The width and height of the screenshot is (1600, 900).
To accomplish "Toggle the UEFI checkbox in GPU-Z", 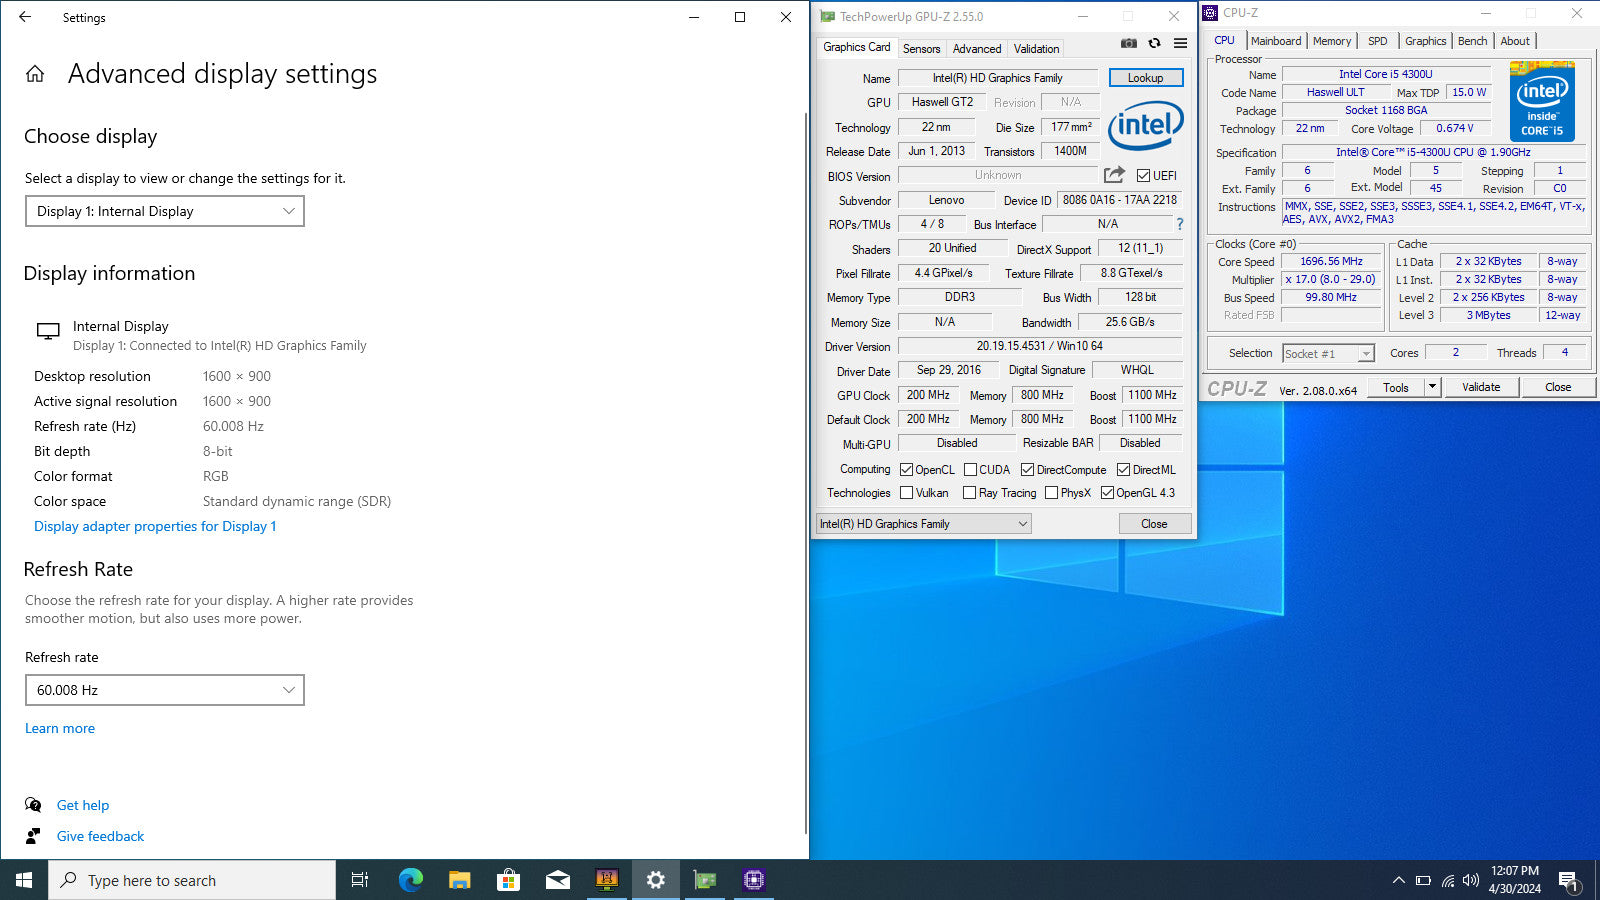I will pyautogui.click(x=1143, y=175).
